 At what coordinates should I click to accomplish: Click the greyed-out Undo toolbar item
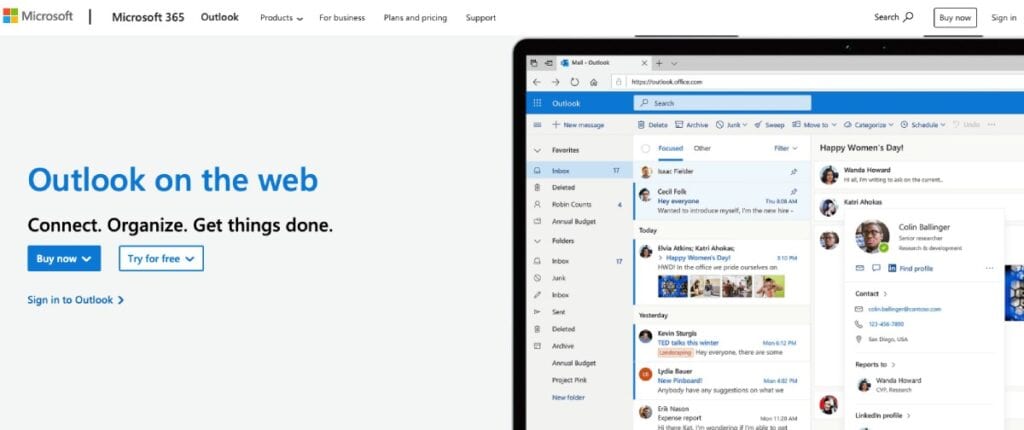tap(967, 125)
